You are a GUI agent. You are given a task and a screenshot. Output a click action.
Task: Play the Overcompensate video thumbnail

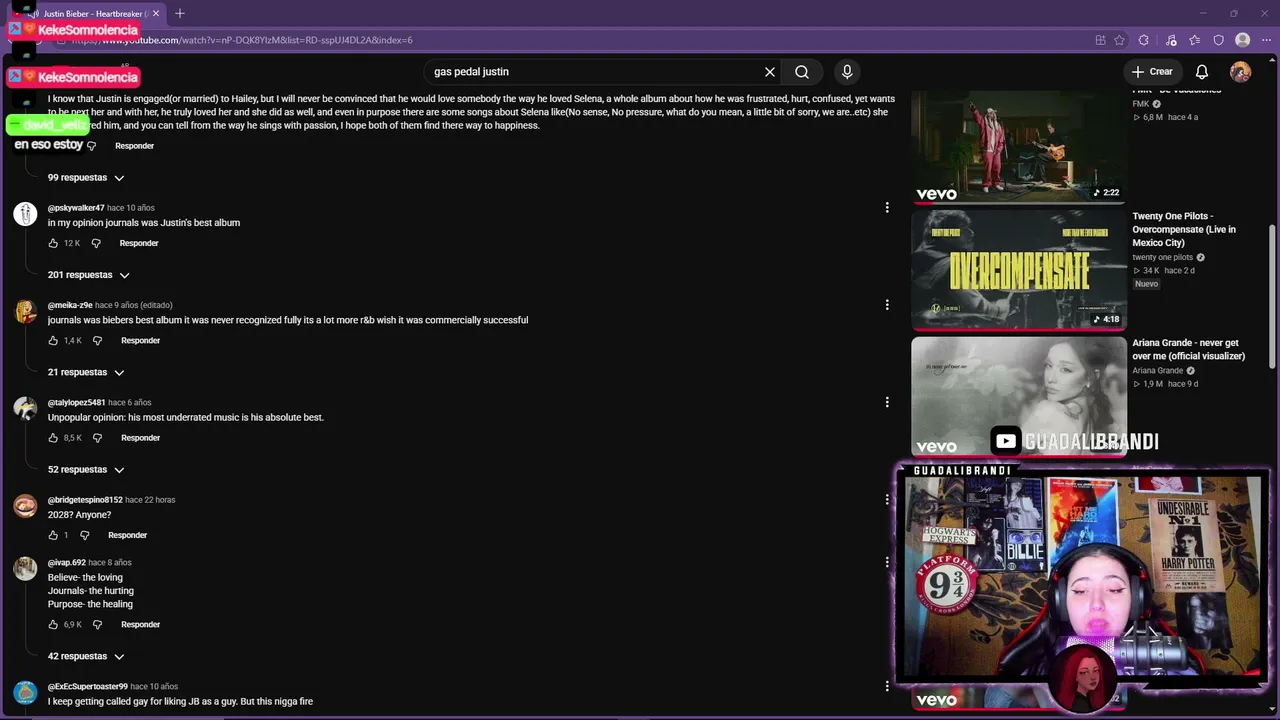1019,269
